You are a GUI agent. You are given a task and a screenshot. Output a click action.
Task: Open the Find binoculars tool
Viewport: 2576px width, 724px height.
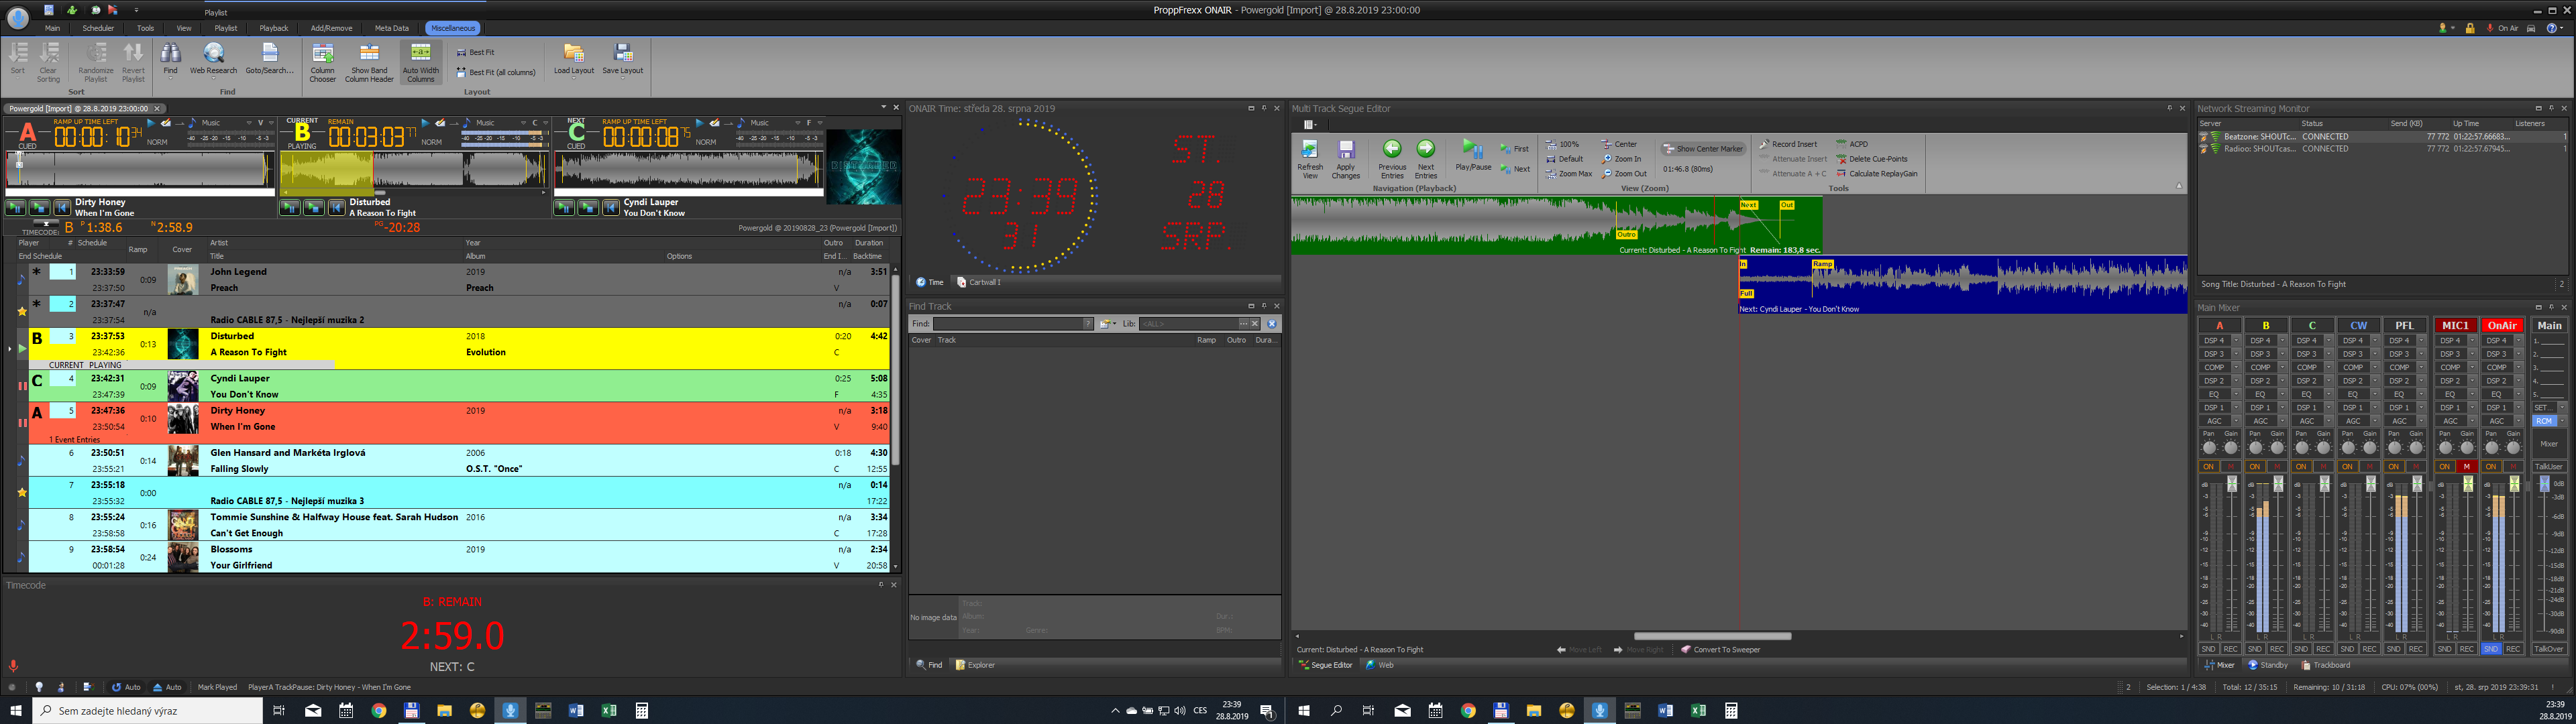point(170,59)
